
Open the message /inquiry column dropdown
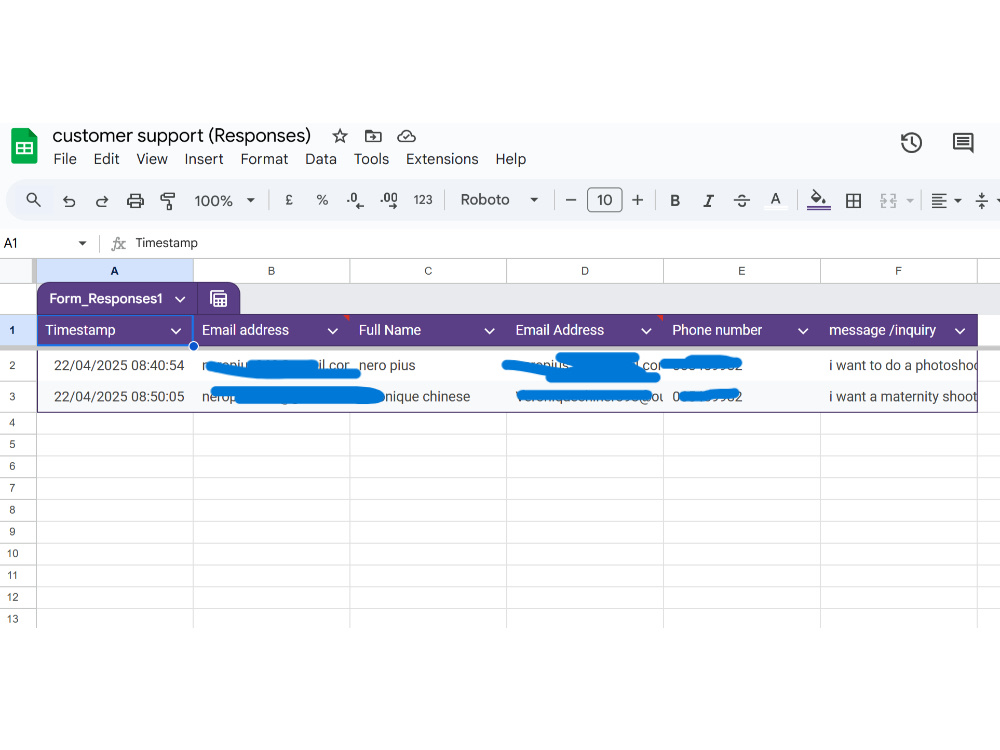tap(960, 331)
